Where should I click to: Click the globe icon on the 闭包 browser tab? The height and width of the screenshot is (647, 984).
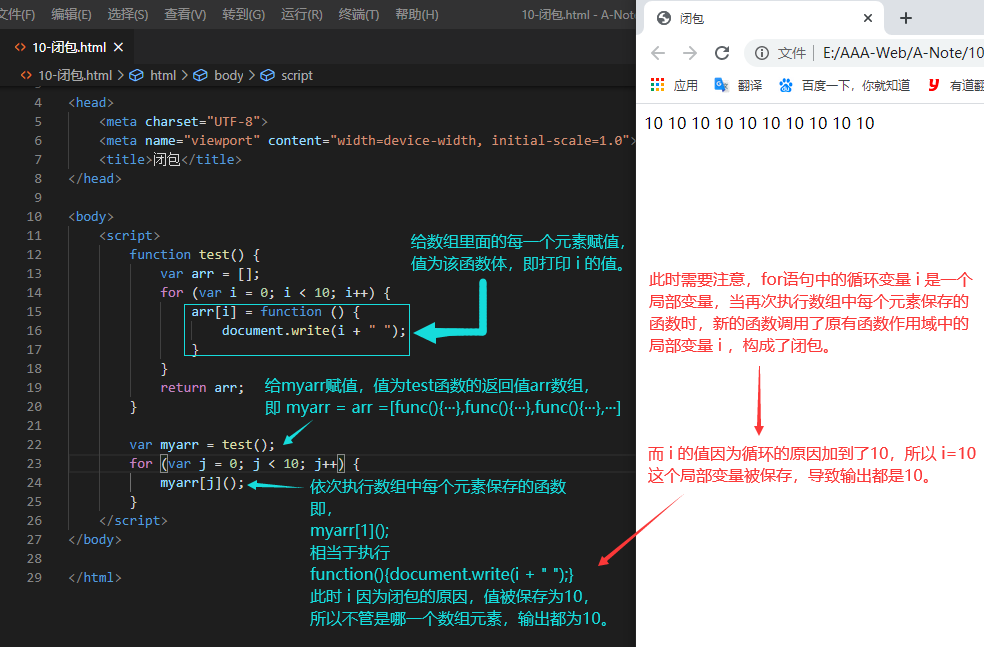coord(663,17)
